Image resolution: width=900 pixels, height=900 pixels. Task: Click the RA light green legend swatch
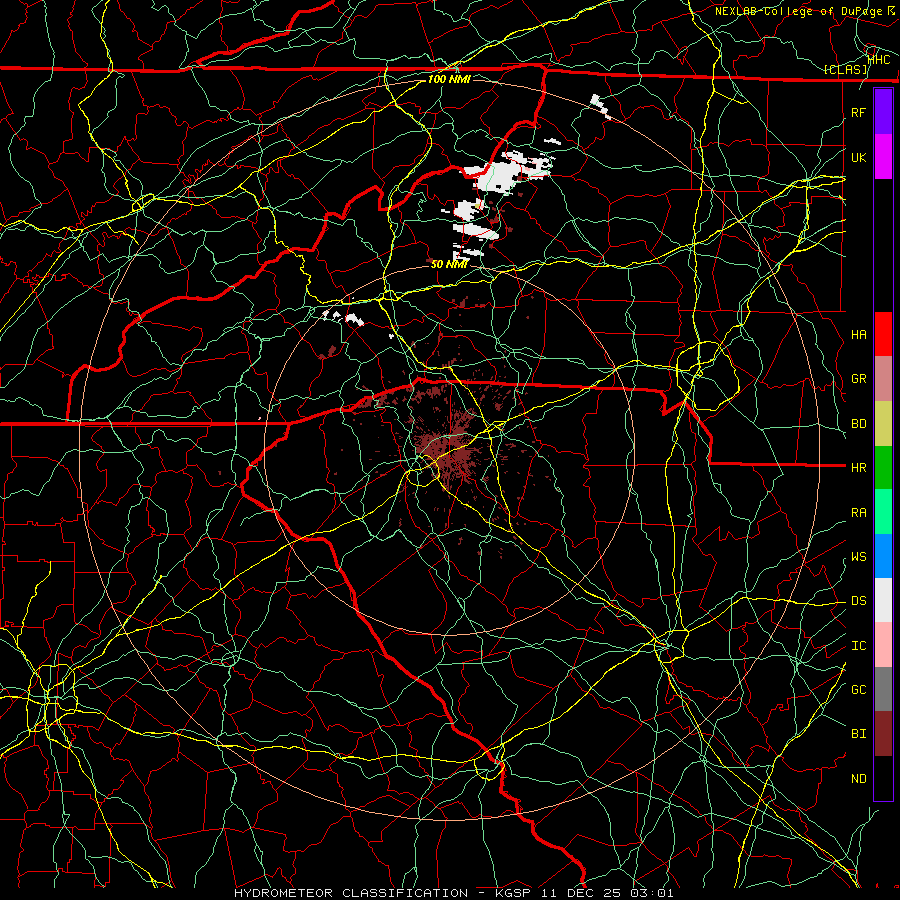pos(883,512)
